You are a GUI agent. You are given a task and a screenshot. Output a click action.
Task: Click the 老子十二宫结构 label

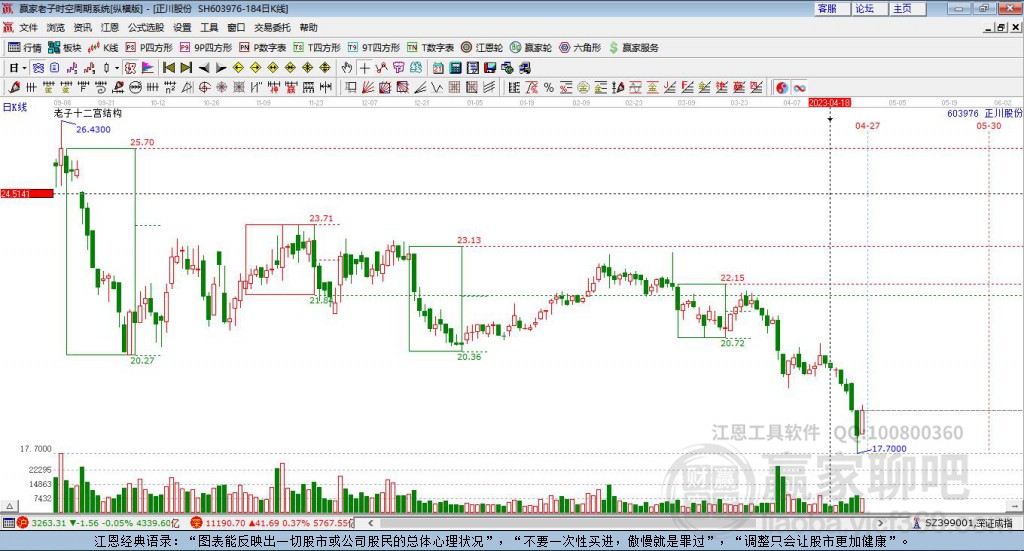pyautogui.click(x=88, y=113)
